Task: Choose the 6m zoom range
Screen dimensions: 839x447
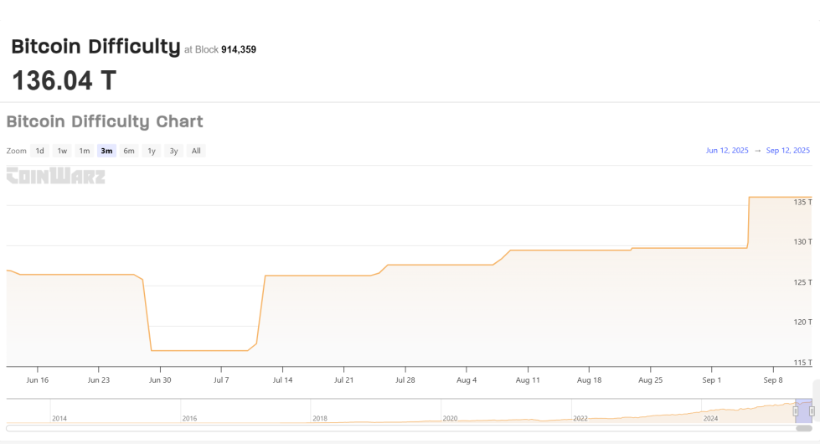Action: coord(129,151)
